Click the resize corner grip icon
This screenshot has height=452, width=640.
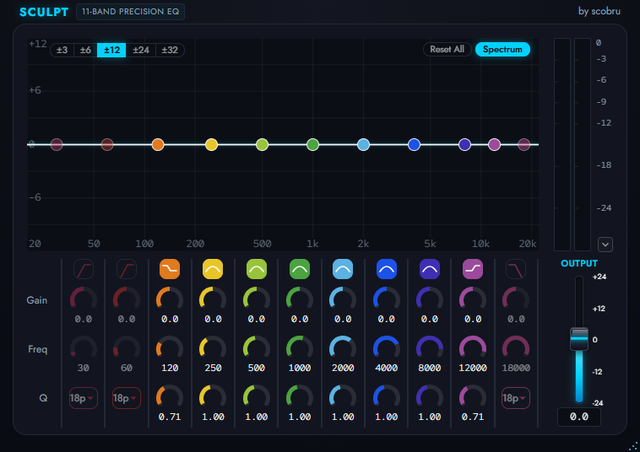point(633,446)
